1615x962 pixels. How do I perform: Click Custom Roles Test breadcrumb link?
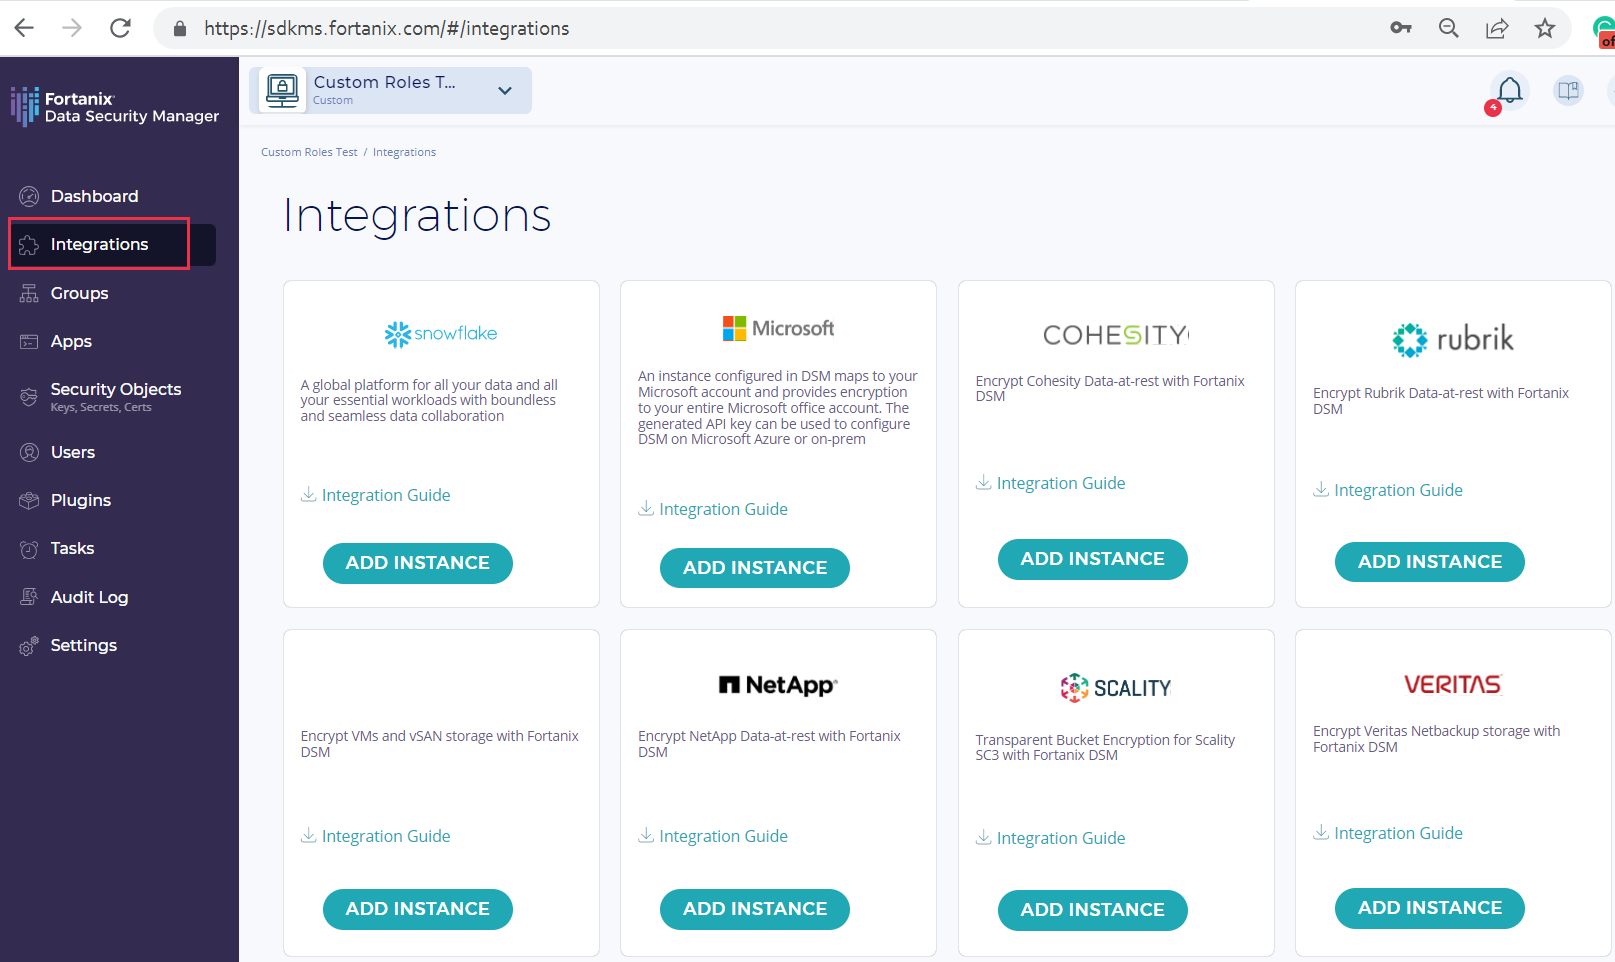pyautogui.click(x=309, y=152)
